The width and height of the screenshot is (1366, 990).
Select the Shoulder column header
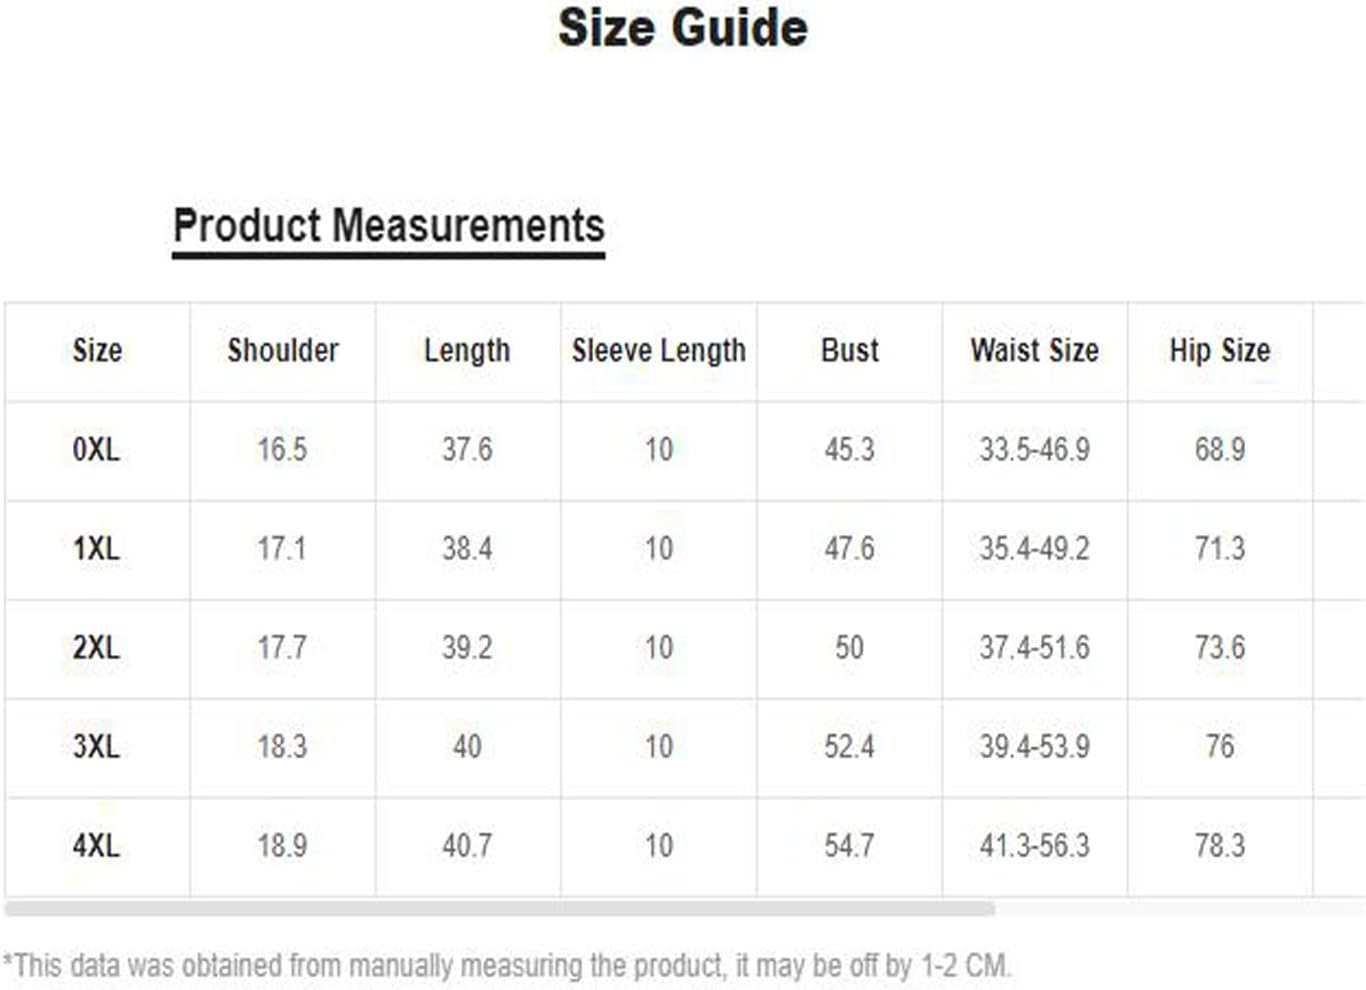[x=283, y=351]
